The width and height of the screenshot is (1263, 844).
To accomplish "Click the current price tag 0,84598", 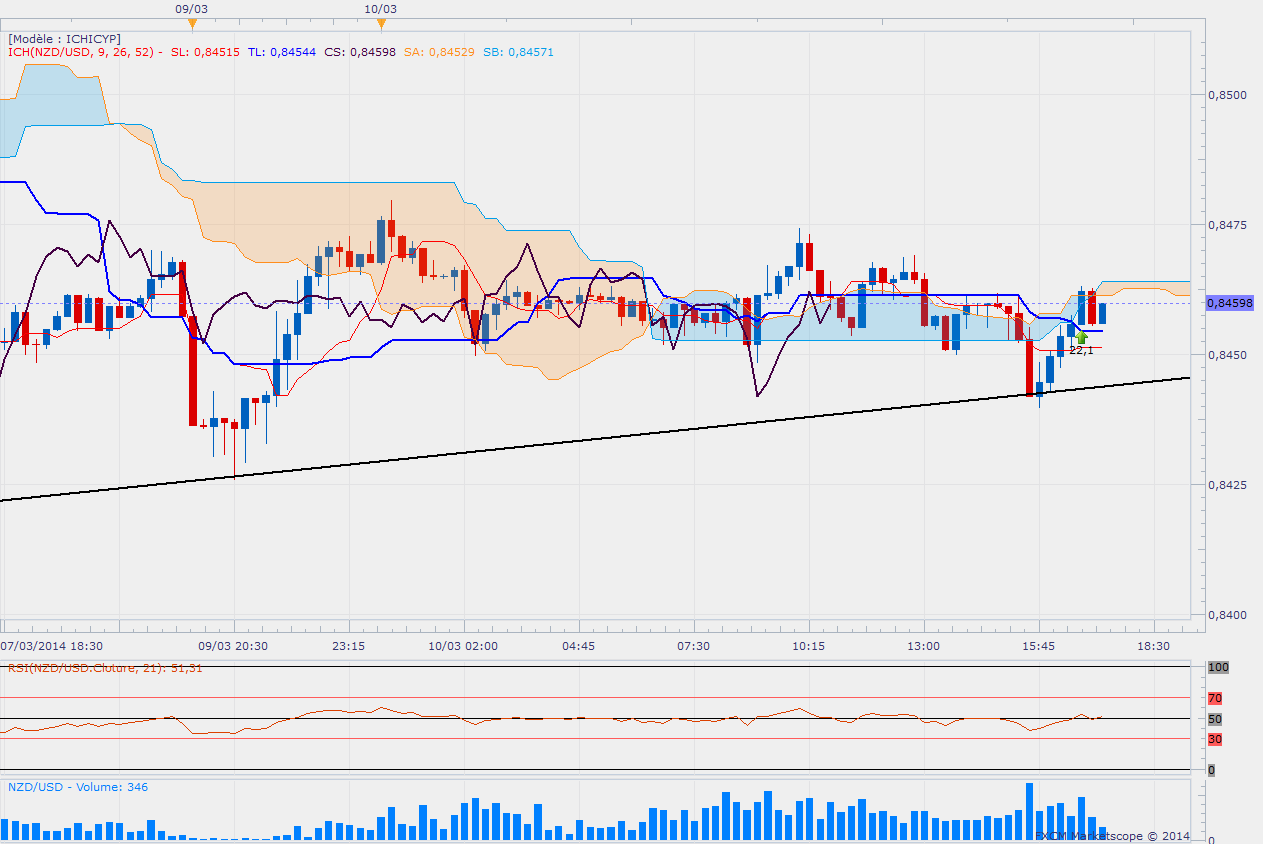I will pyautogui.click(x=1230, y=302).
